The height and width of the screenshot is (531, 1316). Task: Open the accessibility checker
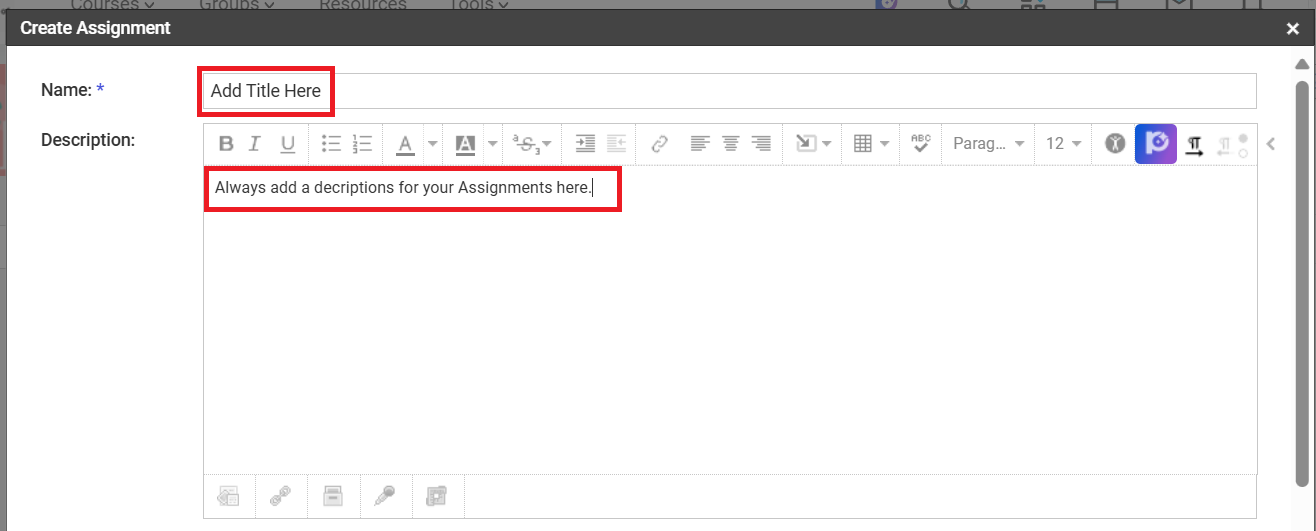pyautogui.click(x=1115, y=144)
